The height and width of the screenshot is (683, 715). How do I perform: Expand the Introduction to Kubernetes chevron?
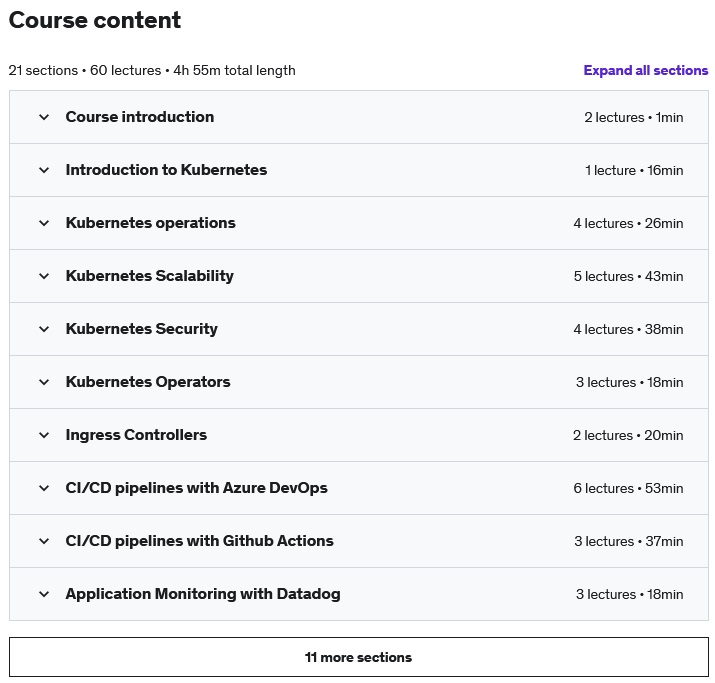pos(44,170)
